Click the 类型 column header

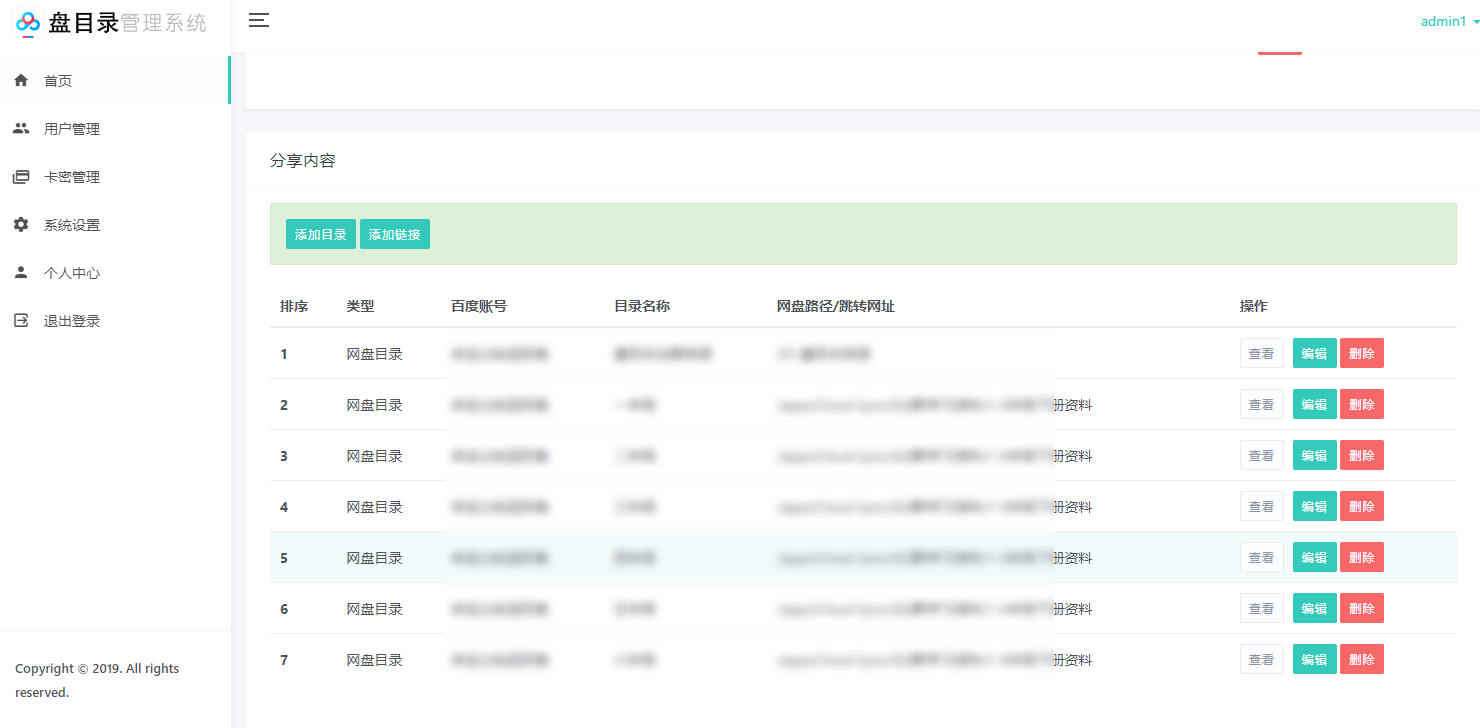[x=360, y=306]
